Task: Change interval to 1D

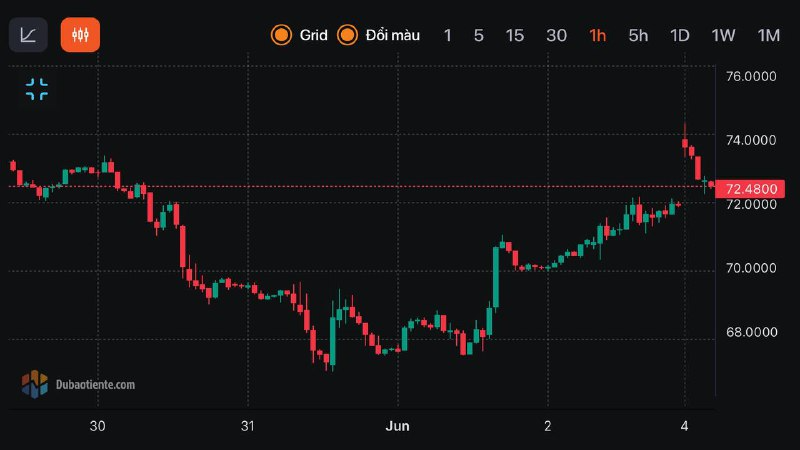Action: click(x=680, y=35)
